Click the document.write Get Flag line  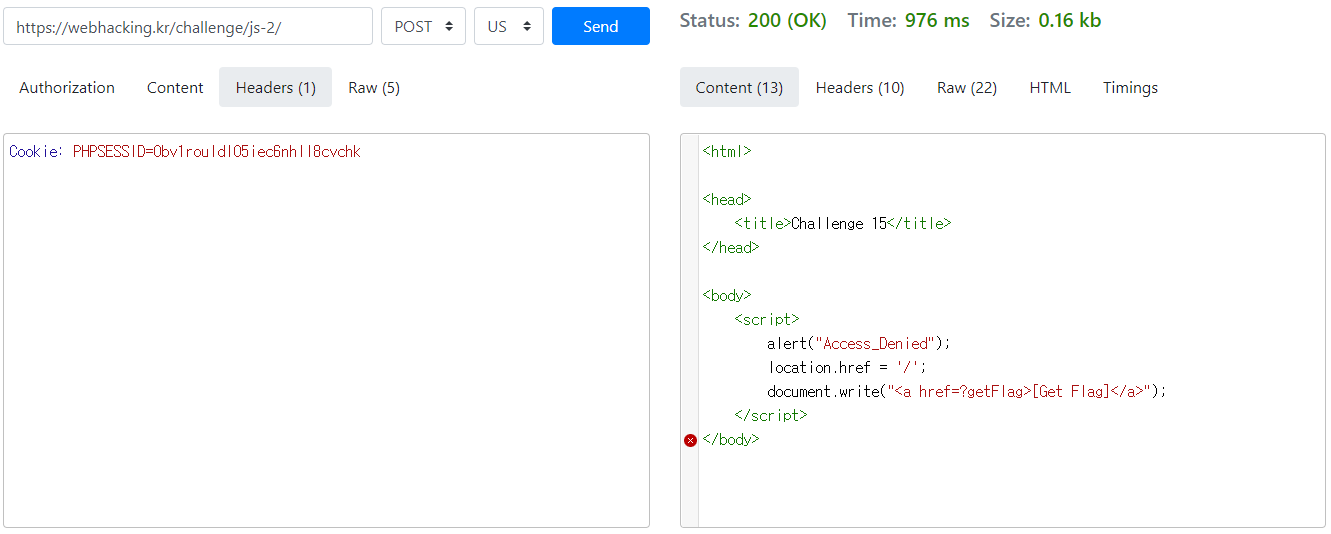tap(967, 392)
